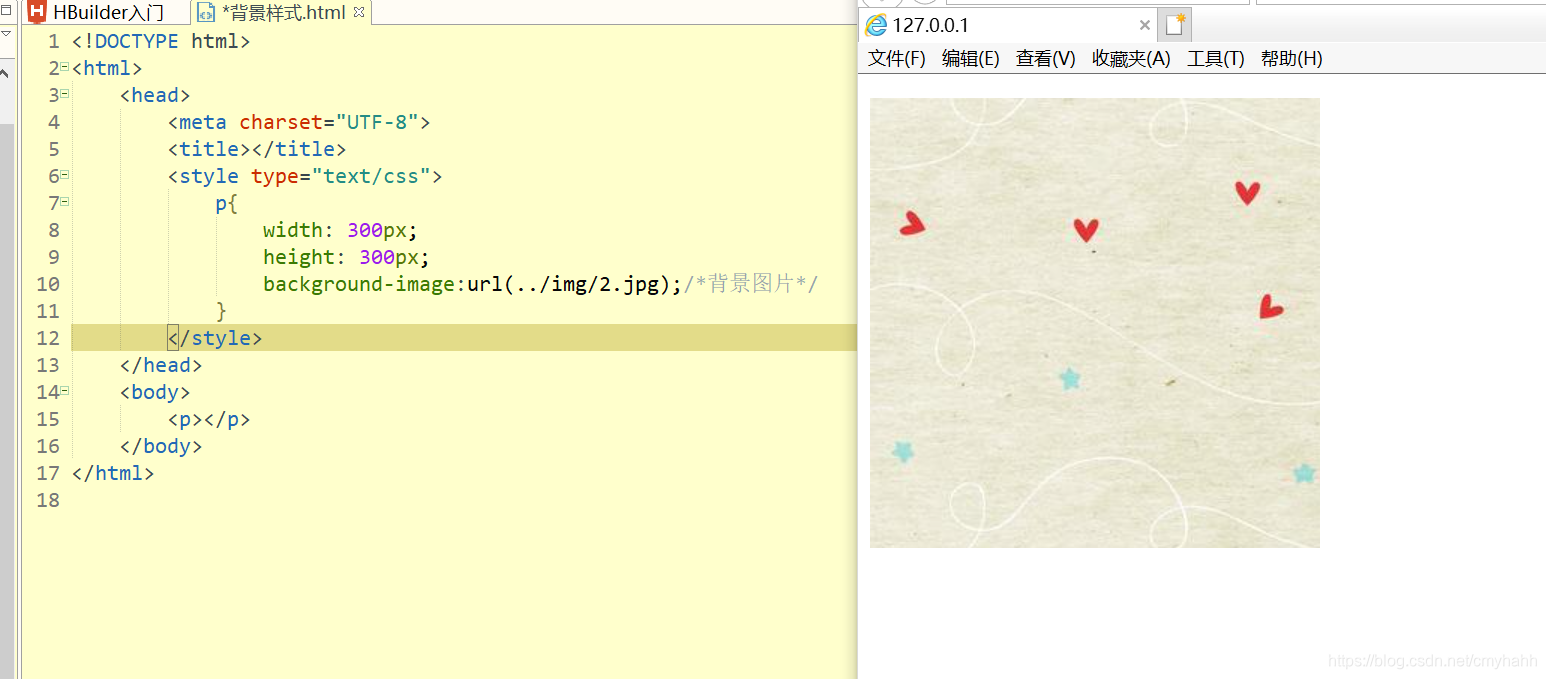Image resolution: width=1546 pixels, height=679 pixels.
Task: Click the html file icon on 背景样式 tab
Action: click(206, 13)
